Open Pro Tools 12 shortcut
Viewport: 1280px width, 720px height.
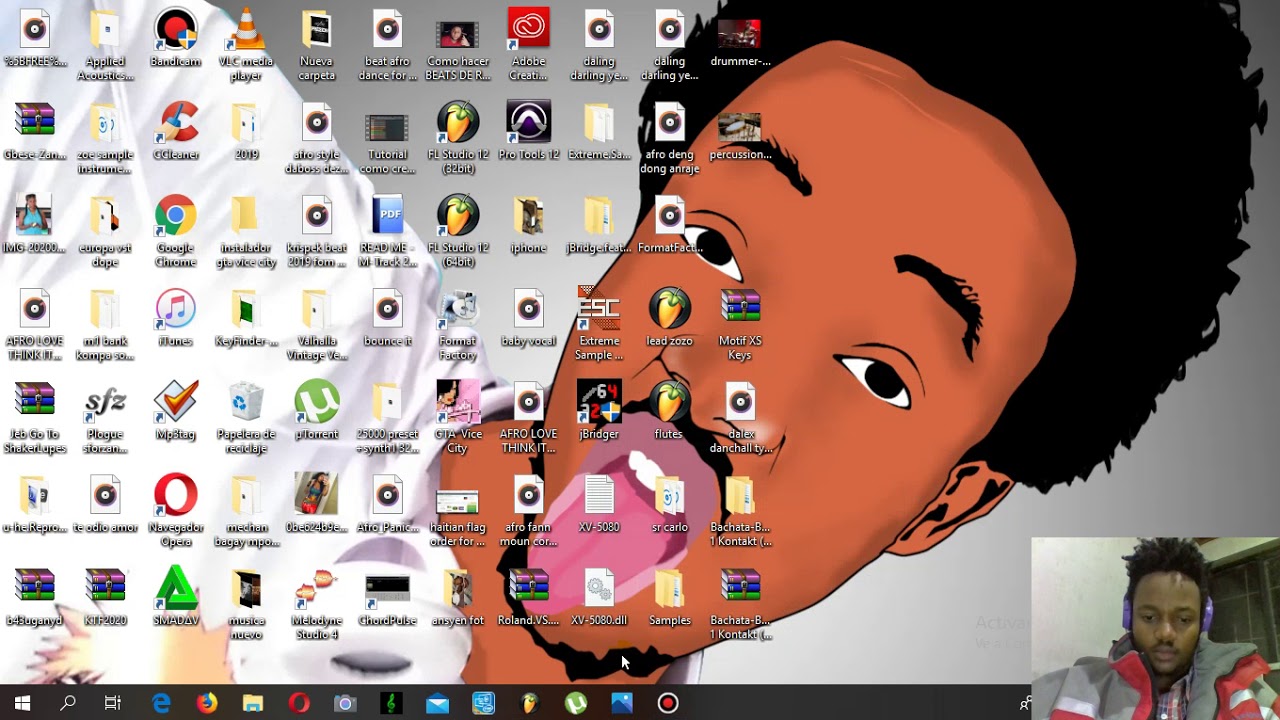(528, 131)
